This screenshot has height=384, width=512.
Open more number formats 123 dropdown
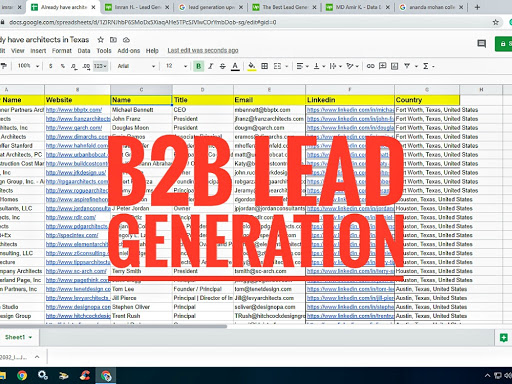(x=100, y=66)
